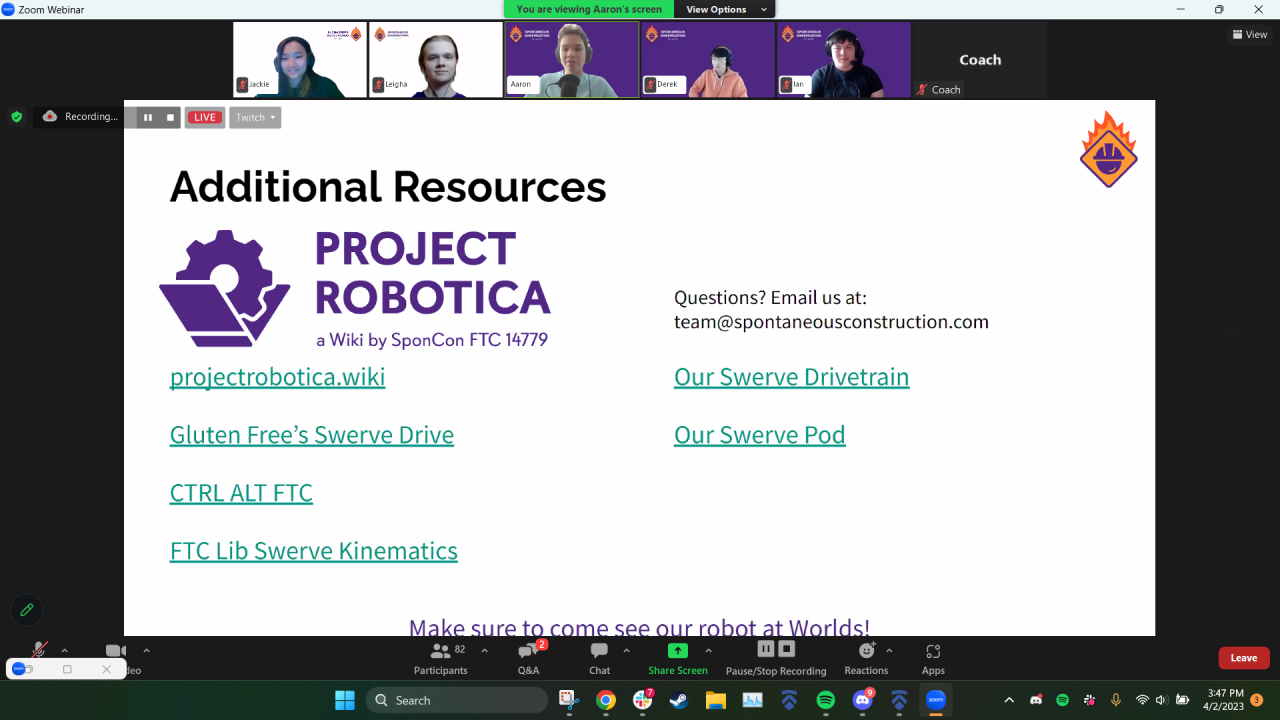Screen dimensions: 1280x720
Task: Open the Reactions menu
Action: pos(866,659)
